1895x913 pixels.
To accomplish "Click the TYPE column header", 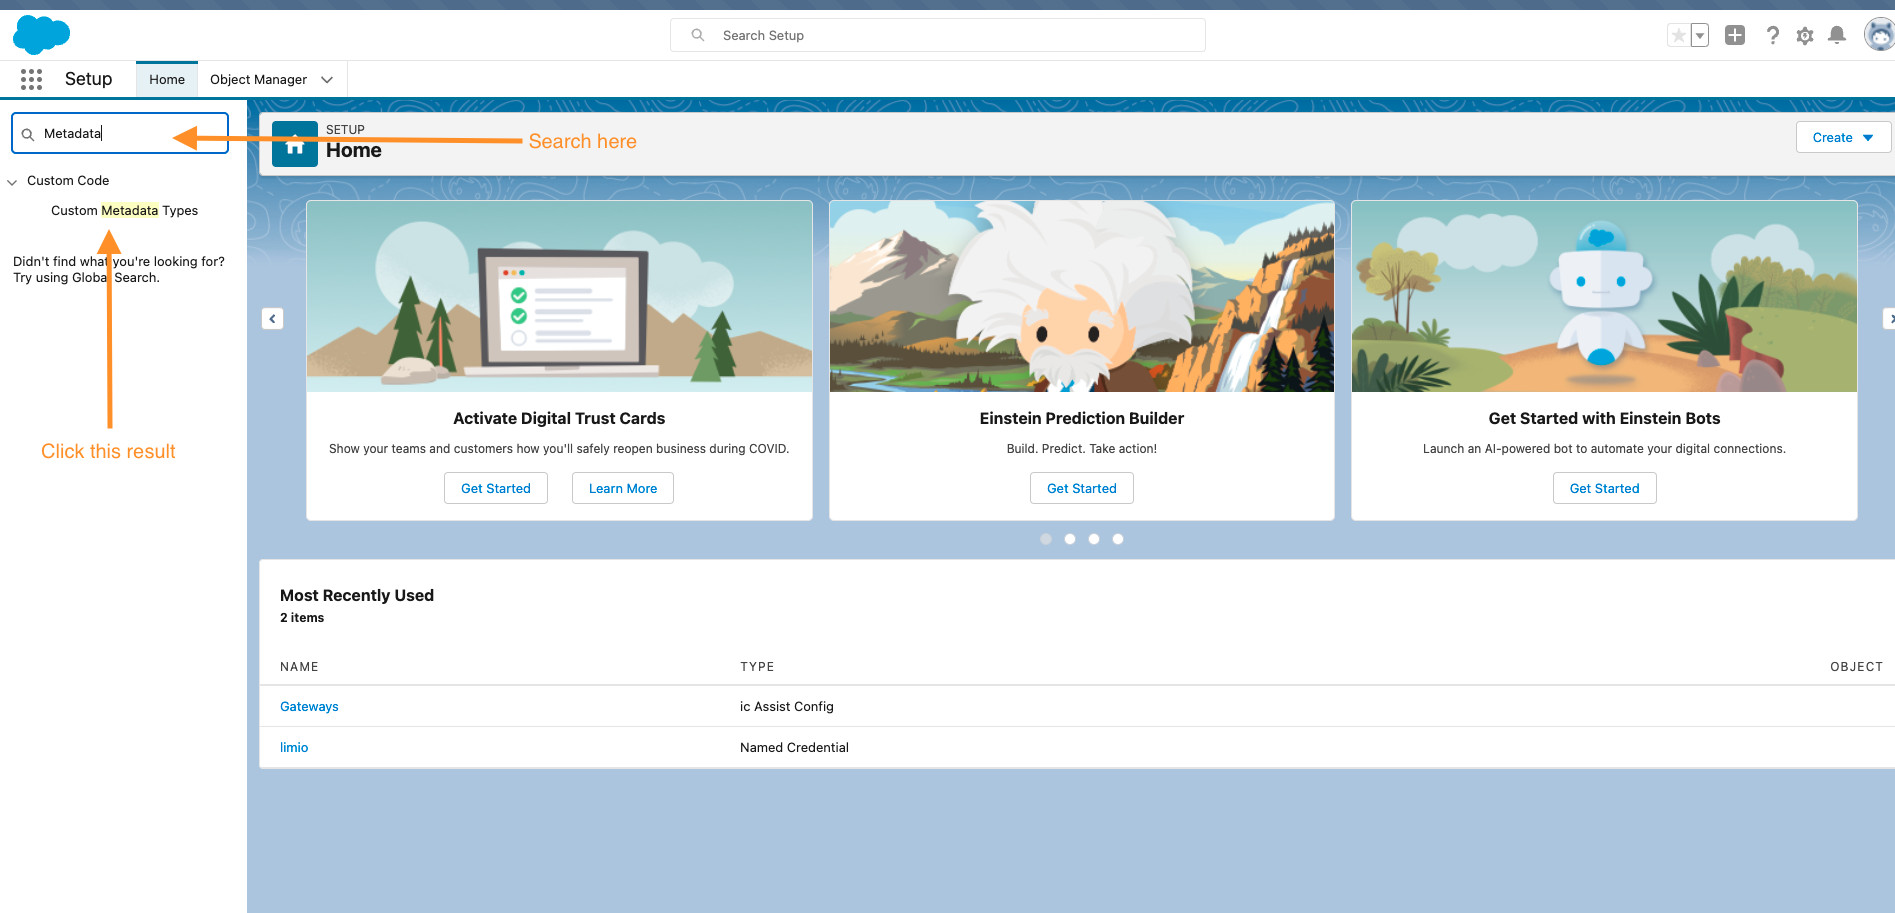I will pyautogui.click(x=757, y=666).
